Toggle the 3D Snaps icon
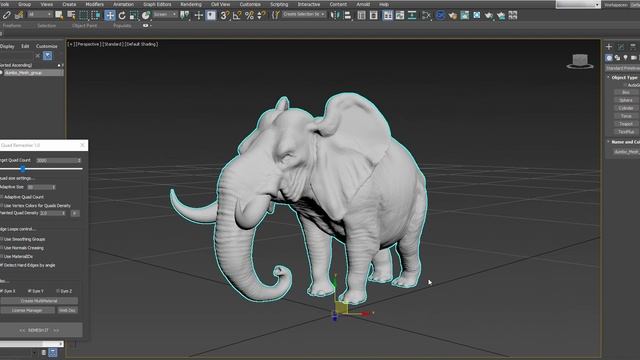The height and width of the screenshot is (360, 640). coord(224,16)
